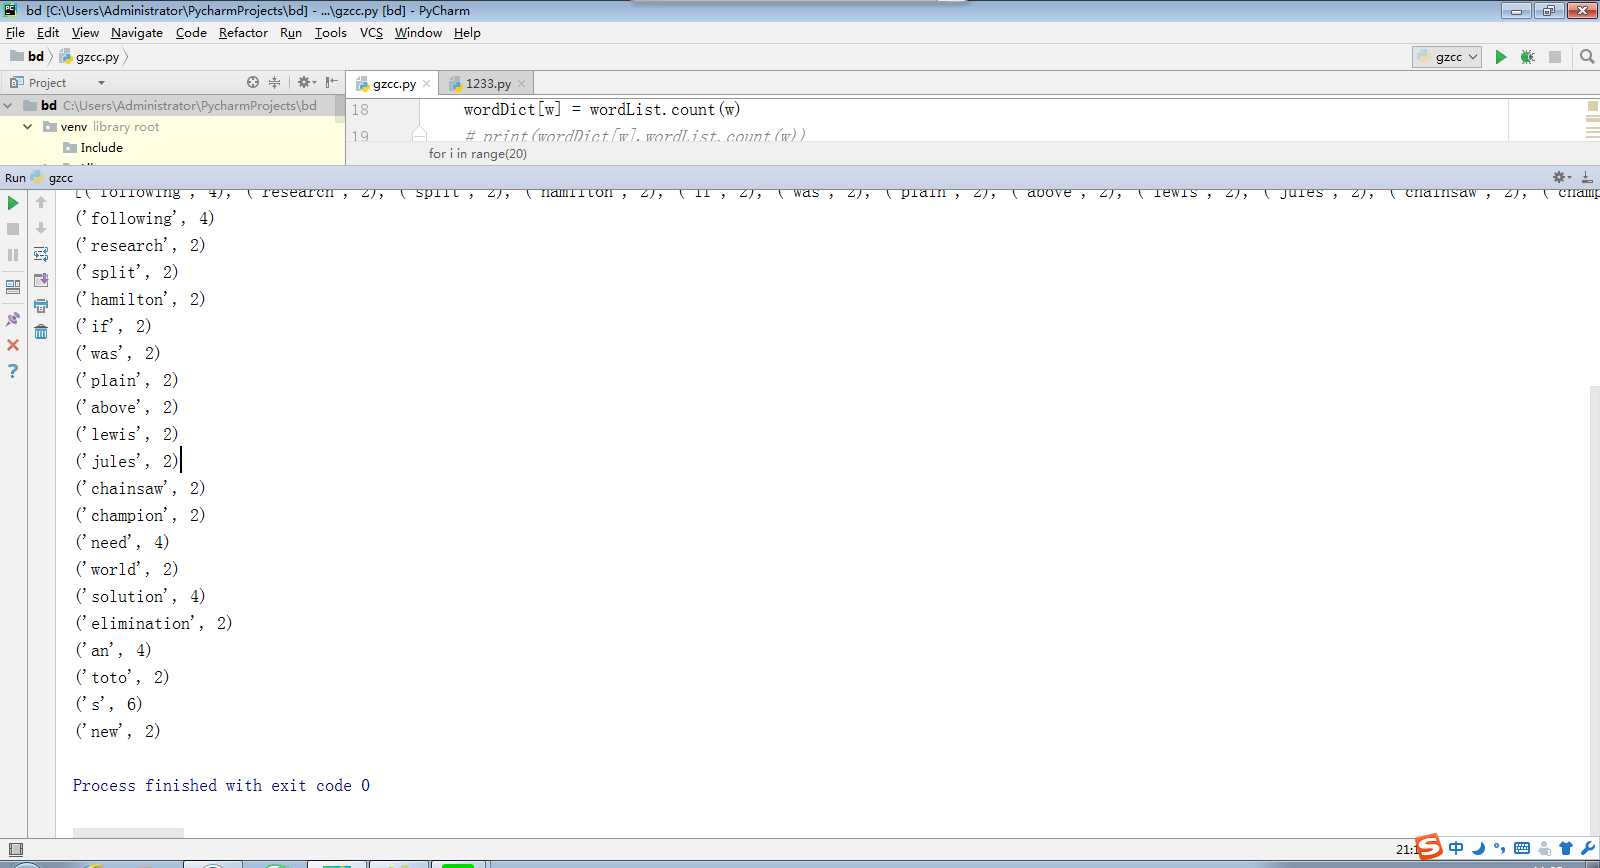
Task: Collapse the venv library root folder
Action: [x=28, y=127]
